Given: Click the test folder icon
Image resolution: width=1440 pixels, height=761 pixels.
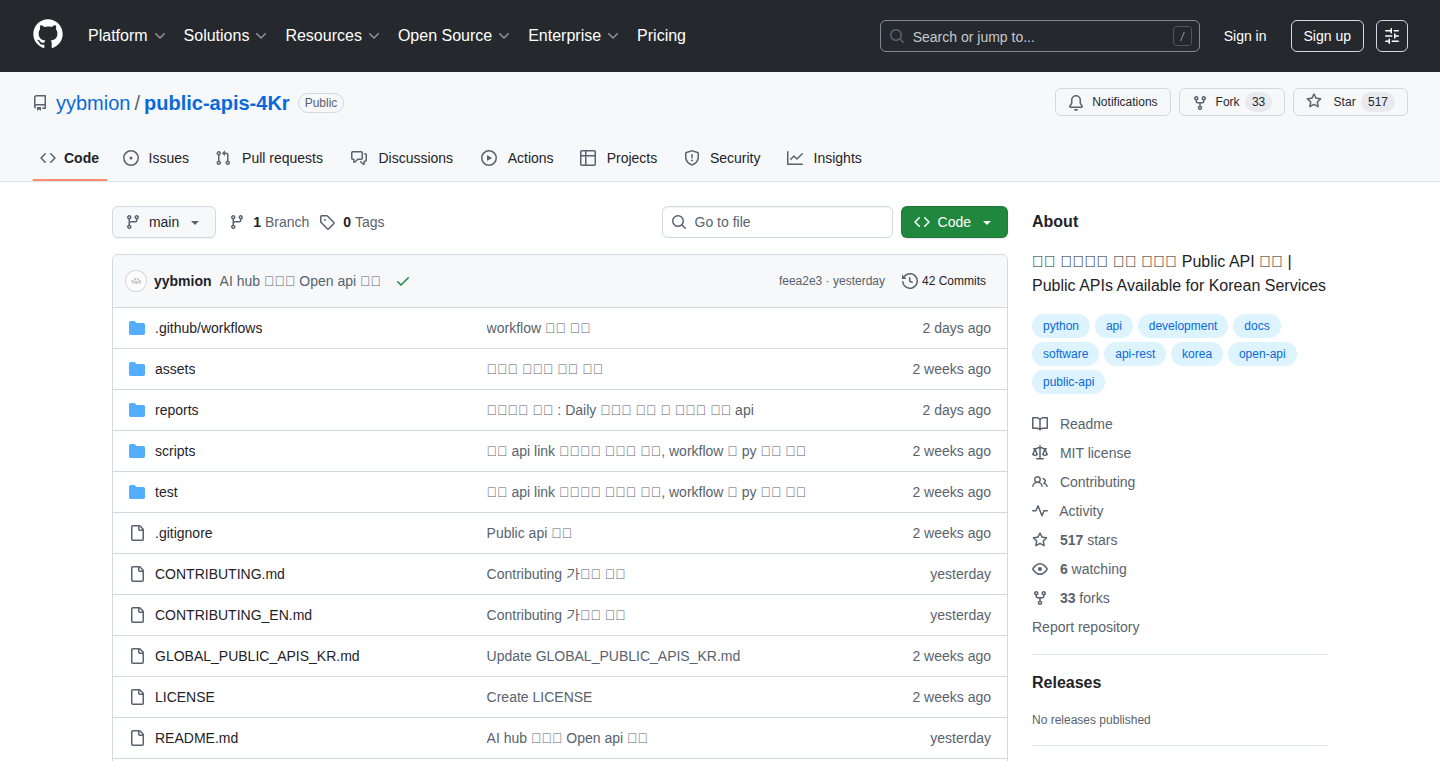Looking at the screenshot, I should [137, 492].
